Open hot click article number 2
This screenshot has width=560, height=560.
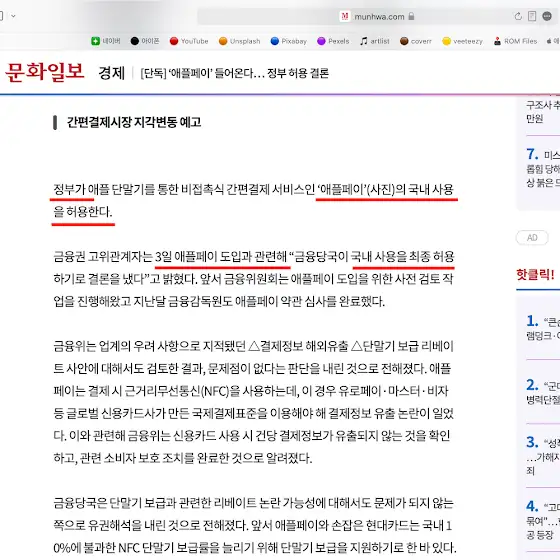543,392
